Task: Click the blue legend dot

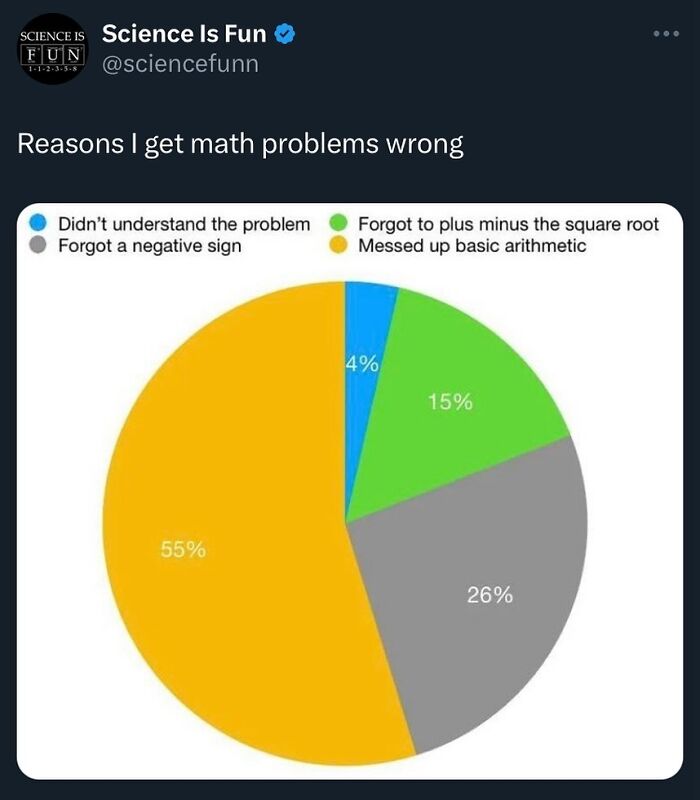Action: [38, 223]
